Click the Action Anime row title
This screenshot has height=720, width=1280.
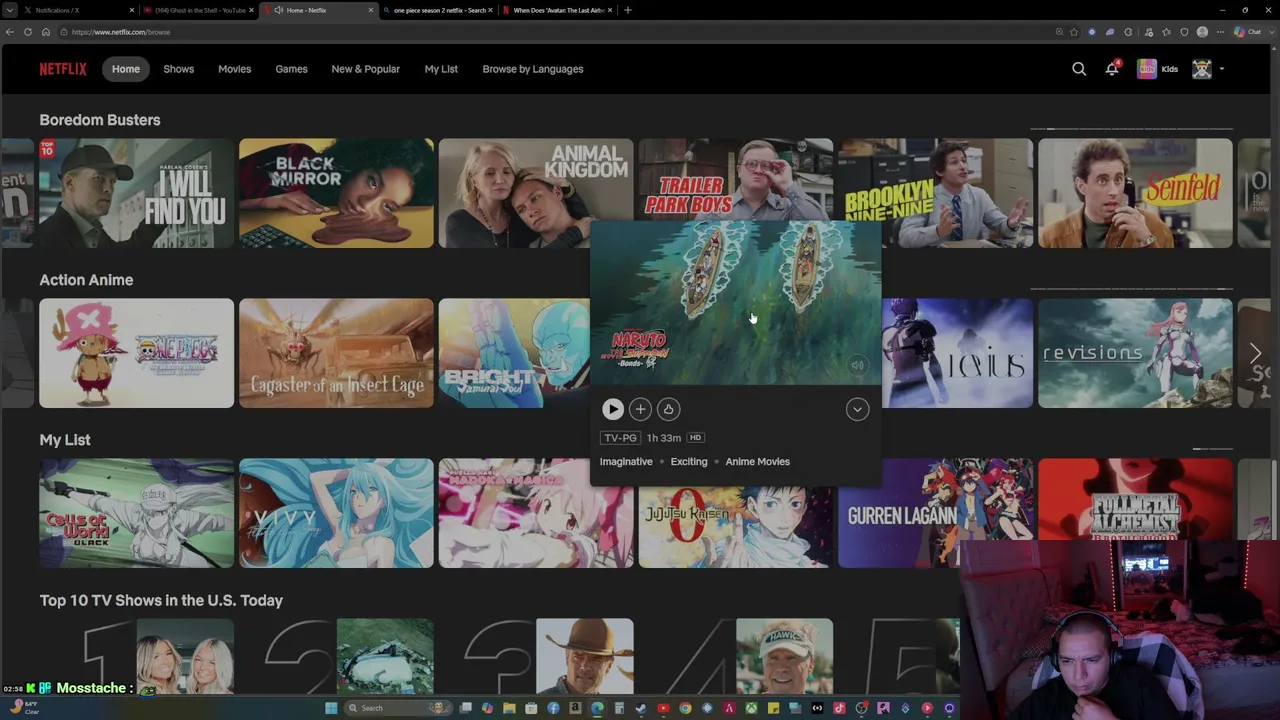click(86, 280)
